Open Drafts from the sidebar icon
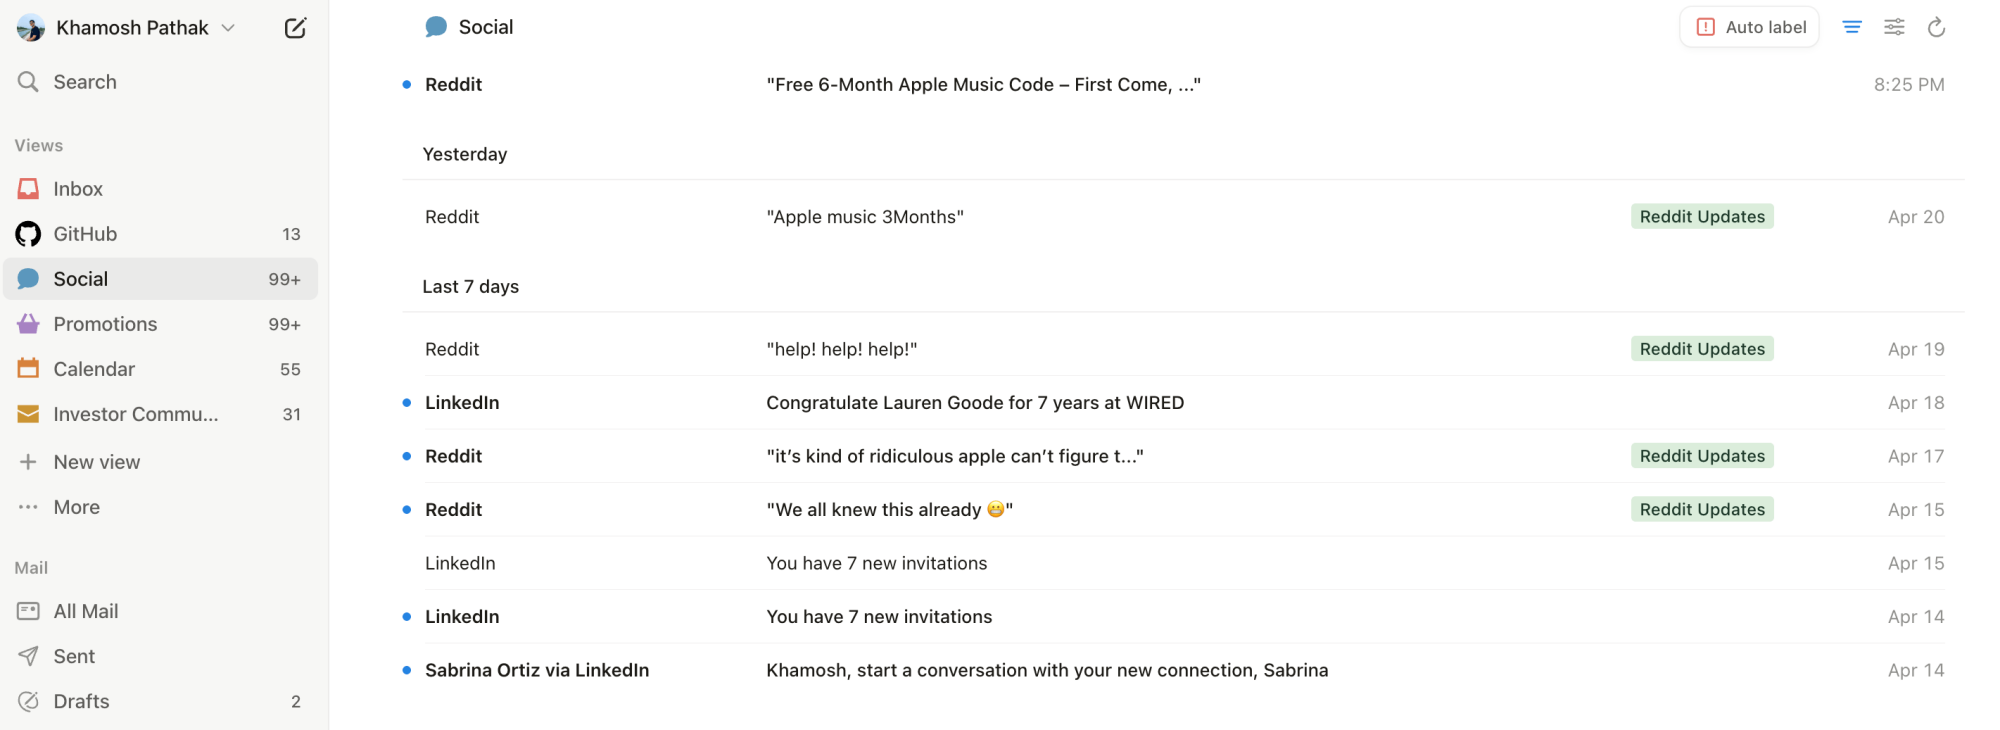Screen dimensions: 2000x730 click(x=28, y=701)
